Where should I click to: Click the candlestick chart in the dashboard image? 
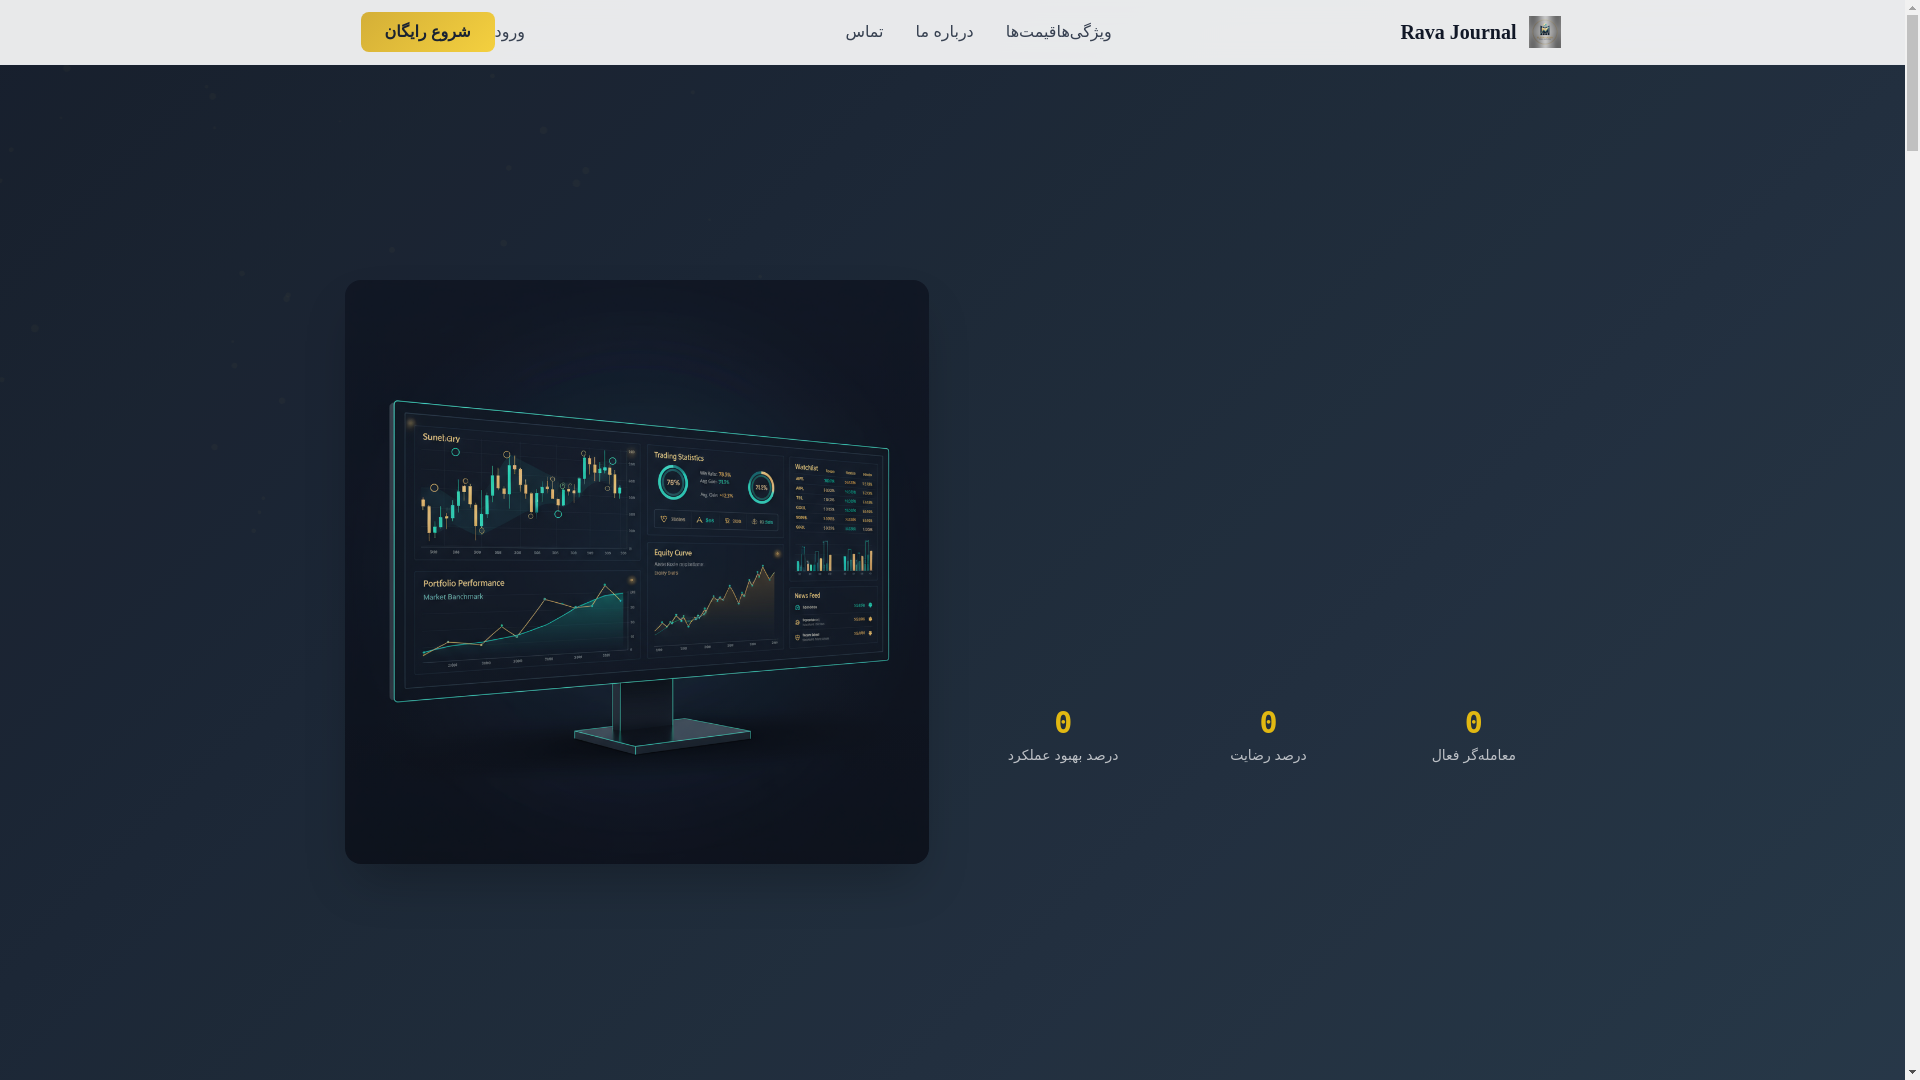522,492
